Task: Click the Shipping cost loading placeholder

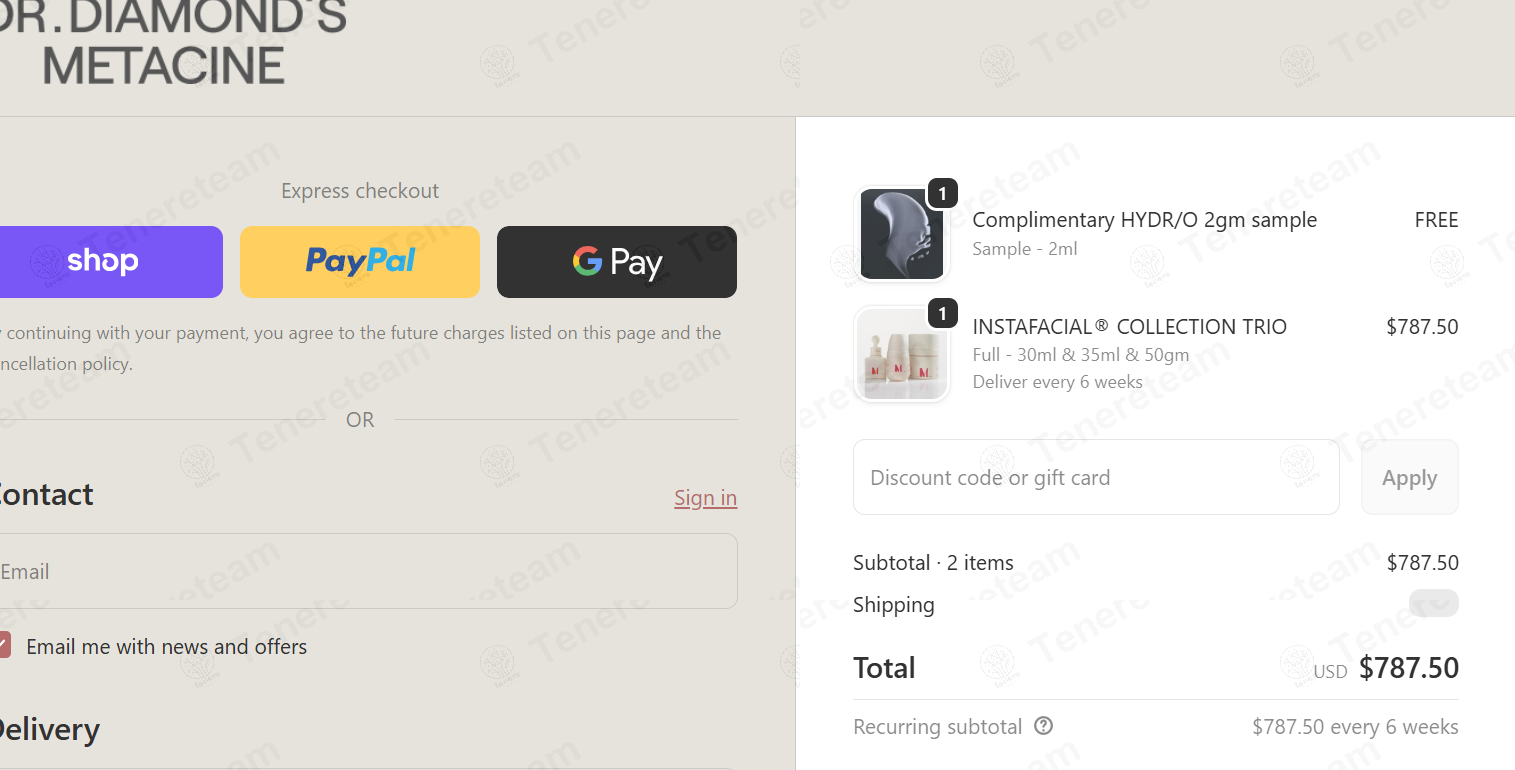Action: (x=1434, y=603)
